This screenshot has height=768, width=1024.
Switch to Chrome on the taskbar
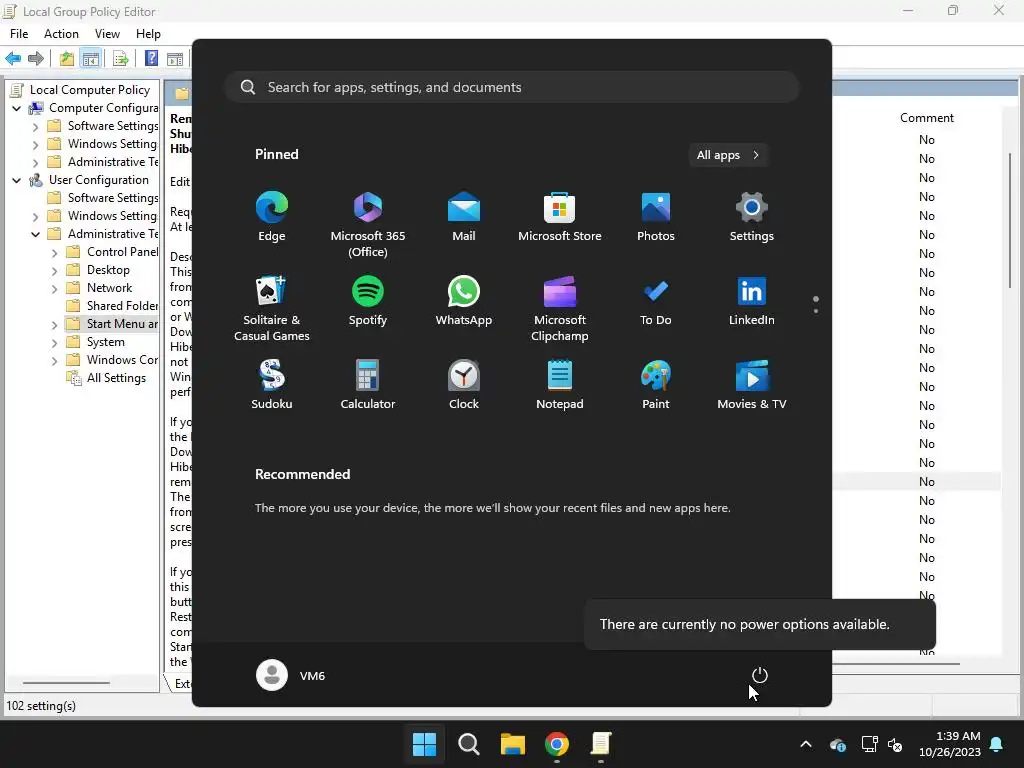[556, 744]
